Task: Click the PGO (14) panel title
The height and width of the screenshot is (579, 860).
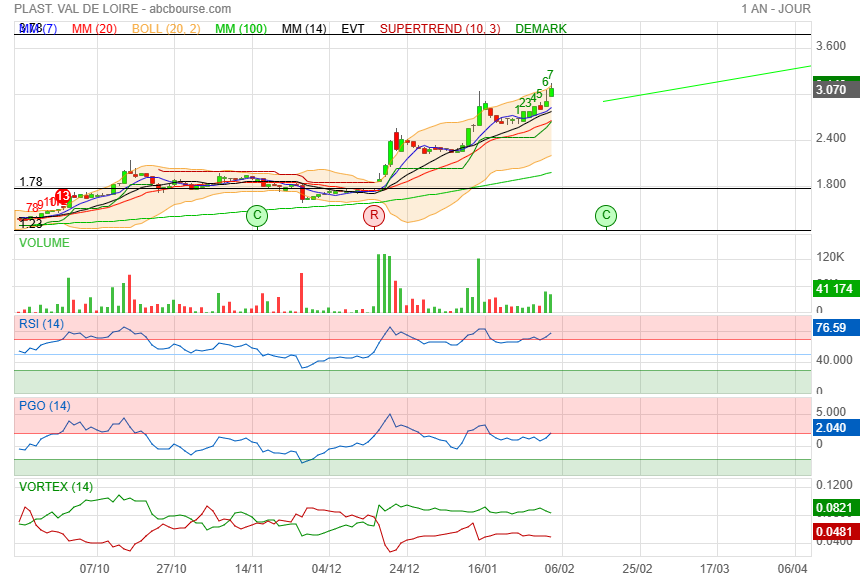Action: (45, 405)
